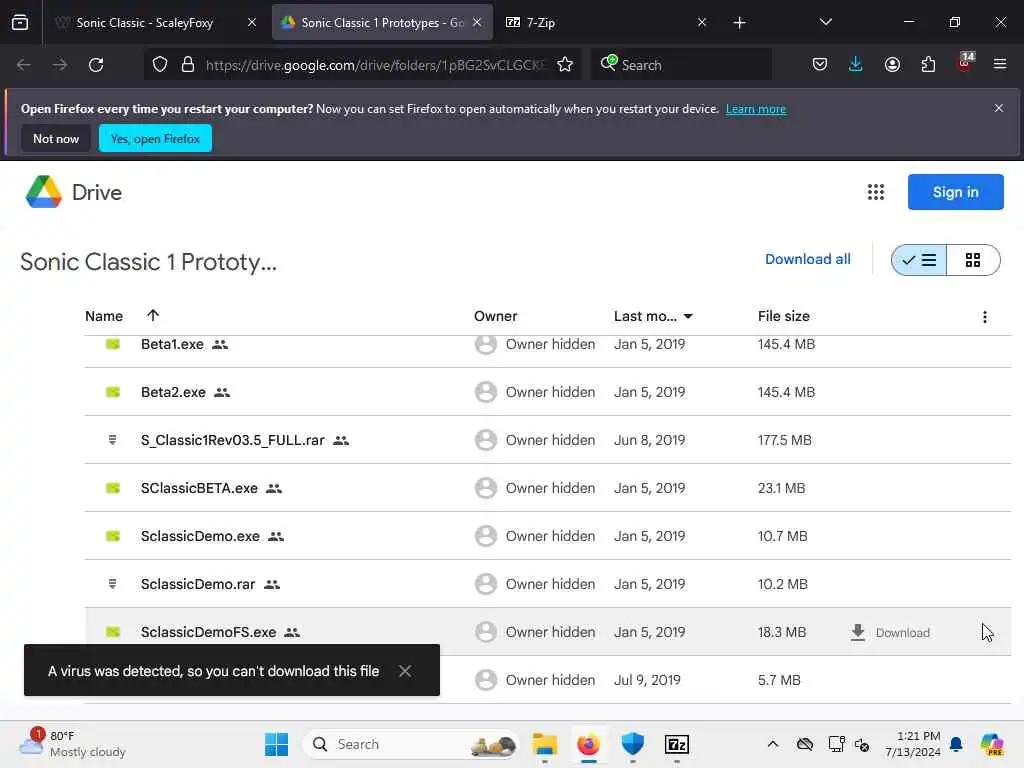Reverse sort direction with the arrow
The image size is (1024, 768).
click(153, 315)
